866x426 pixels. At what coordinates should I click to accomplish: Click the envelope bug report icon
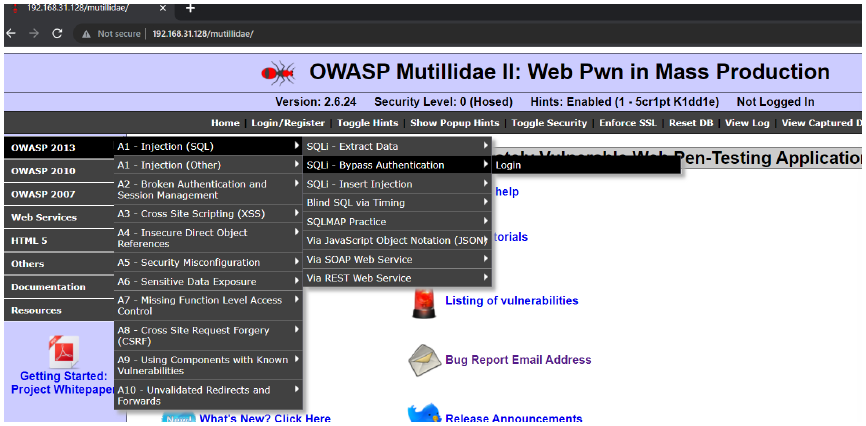[x=424, y=360]
